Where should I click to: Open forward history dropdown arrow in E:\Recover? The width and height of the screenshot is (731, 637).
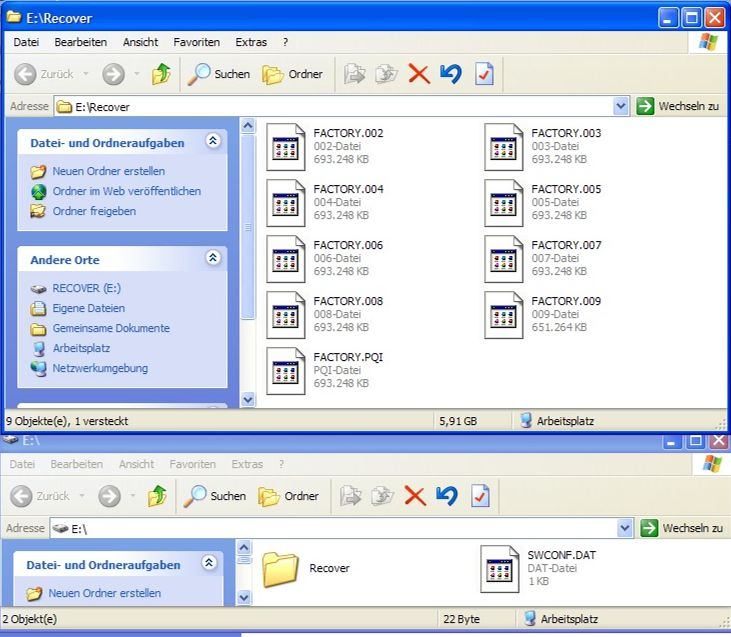(137, 74)
